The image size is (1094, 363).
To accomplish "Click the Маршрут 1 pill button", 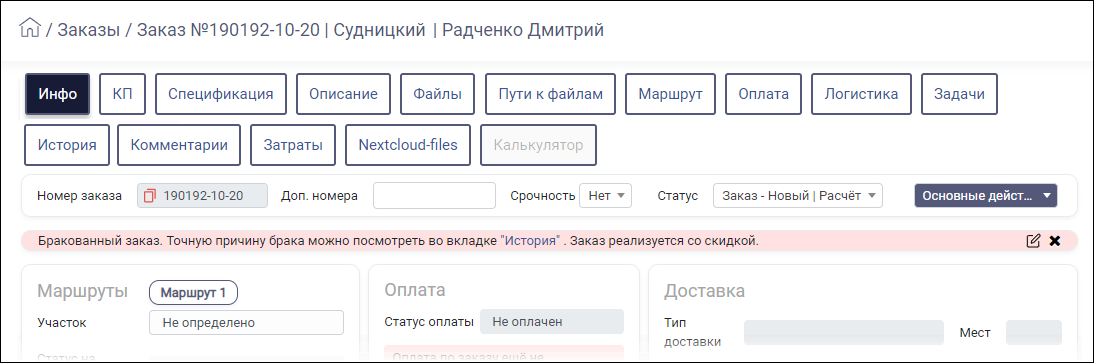I will point(193,292).
